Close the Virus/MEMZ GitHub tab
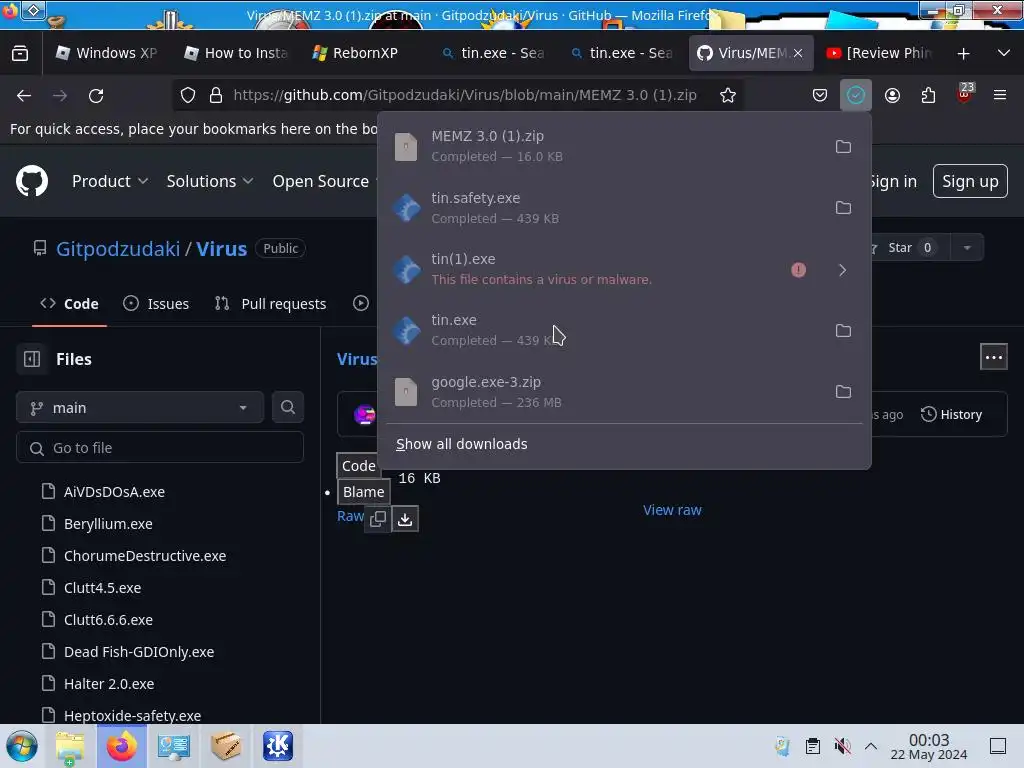1024x768 pixels. click(x=798, y=53)
